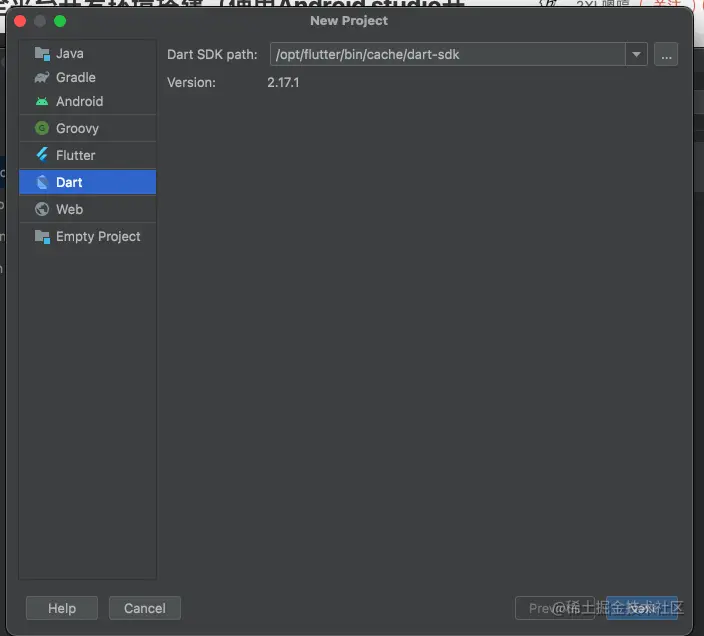Image resolution: width=704 pixels, height=636 pixels.
Task: Select Java in the project type list
Action: coord(88,54)
